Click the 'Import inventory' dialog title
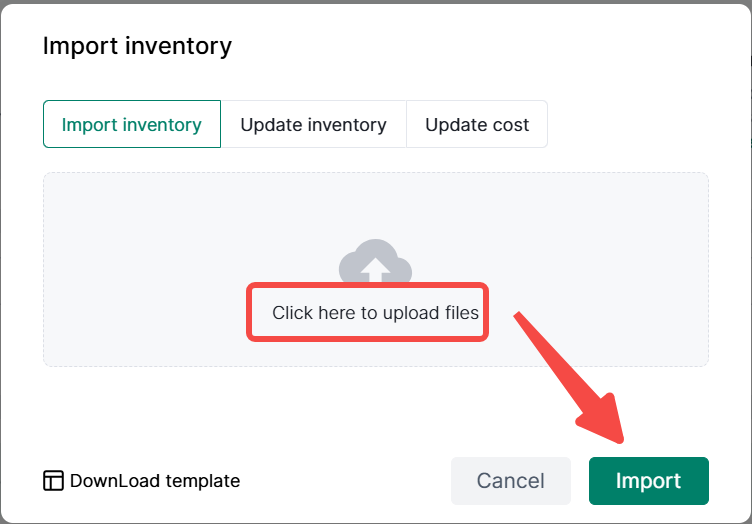This screenshot has height=524, width=752. 137,46
